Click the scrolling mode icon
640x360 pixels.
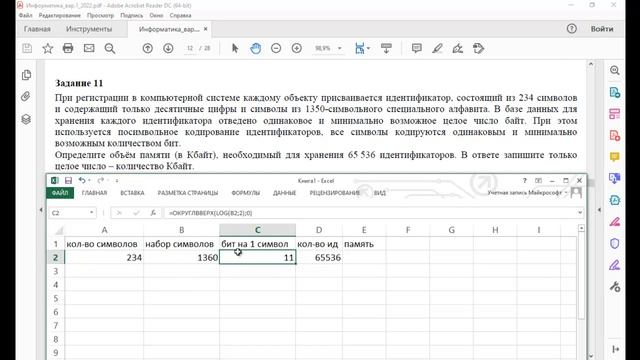point(386,48)
